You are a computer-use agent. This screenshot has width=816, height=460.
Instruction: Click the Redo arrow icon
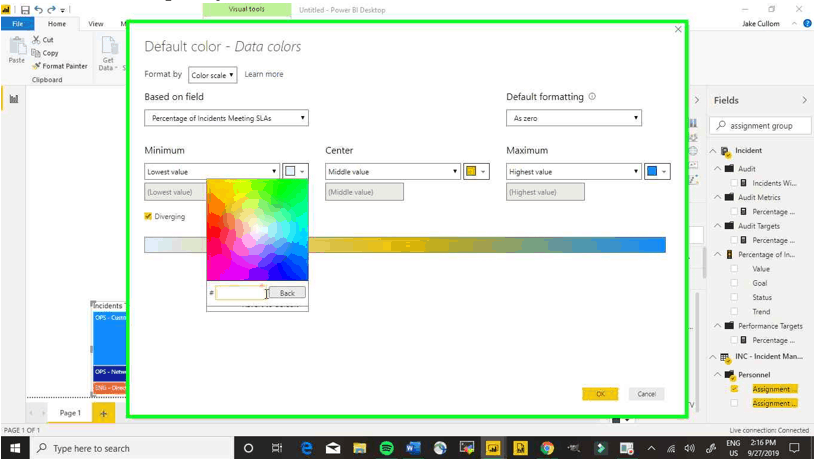click(51, 9)
